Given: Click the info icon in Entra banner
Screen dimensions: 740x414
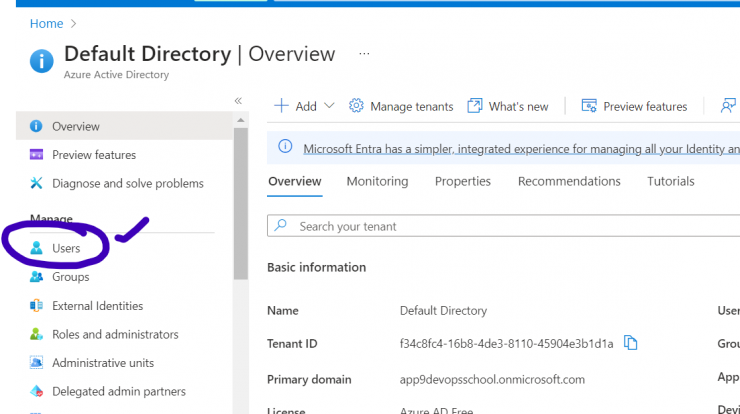Looking at the screenshot, I should 285,146.
